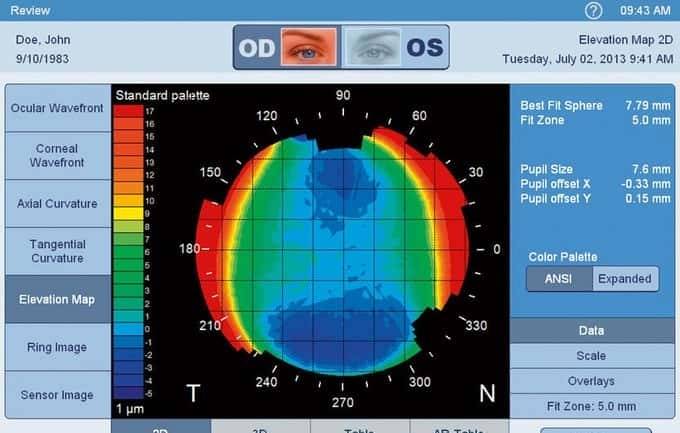Show the Sensor Image view
680x433 pixels.
click(x=58, y=395)
